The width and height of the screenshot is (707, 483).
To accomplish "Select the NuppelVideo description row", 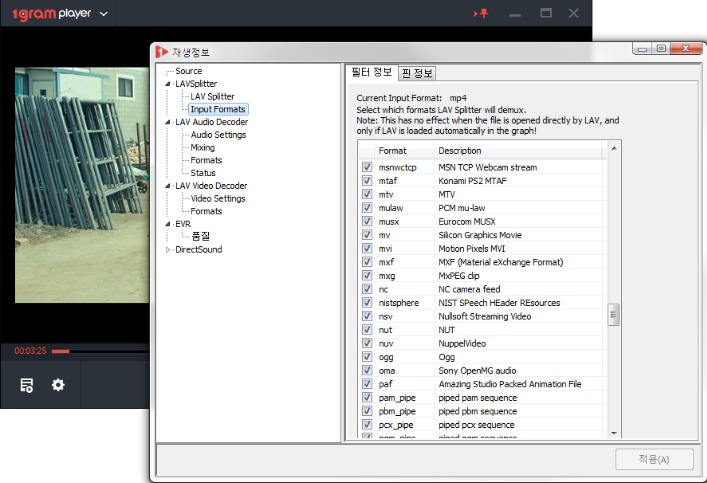I will (482, 343).
